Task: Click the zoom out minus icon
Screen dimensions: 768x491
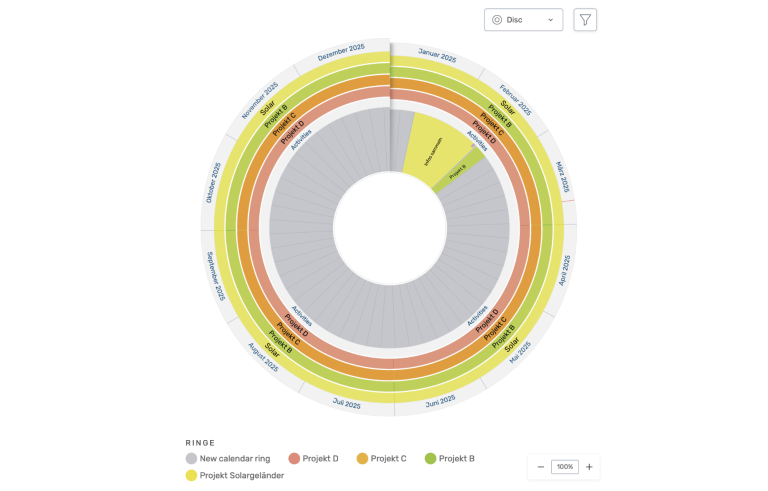Action: [x=541, y=467]
